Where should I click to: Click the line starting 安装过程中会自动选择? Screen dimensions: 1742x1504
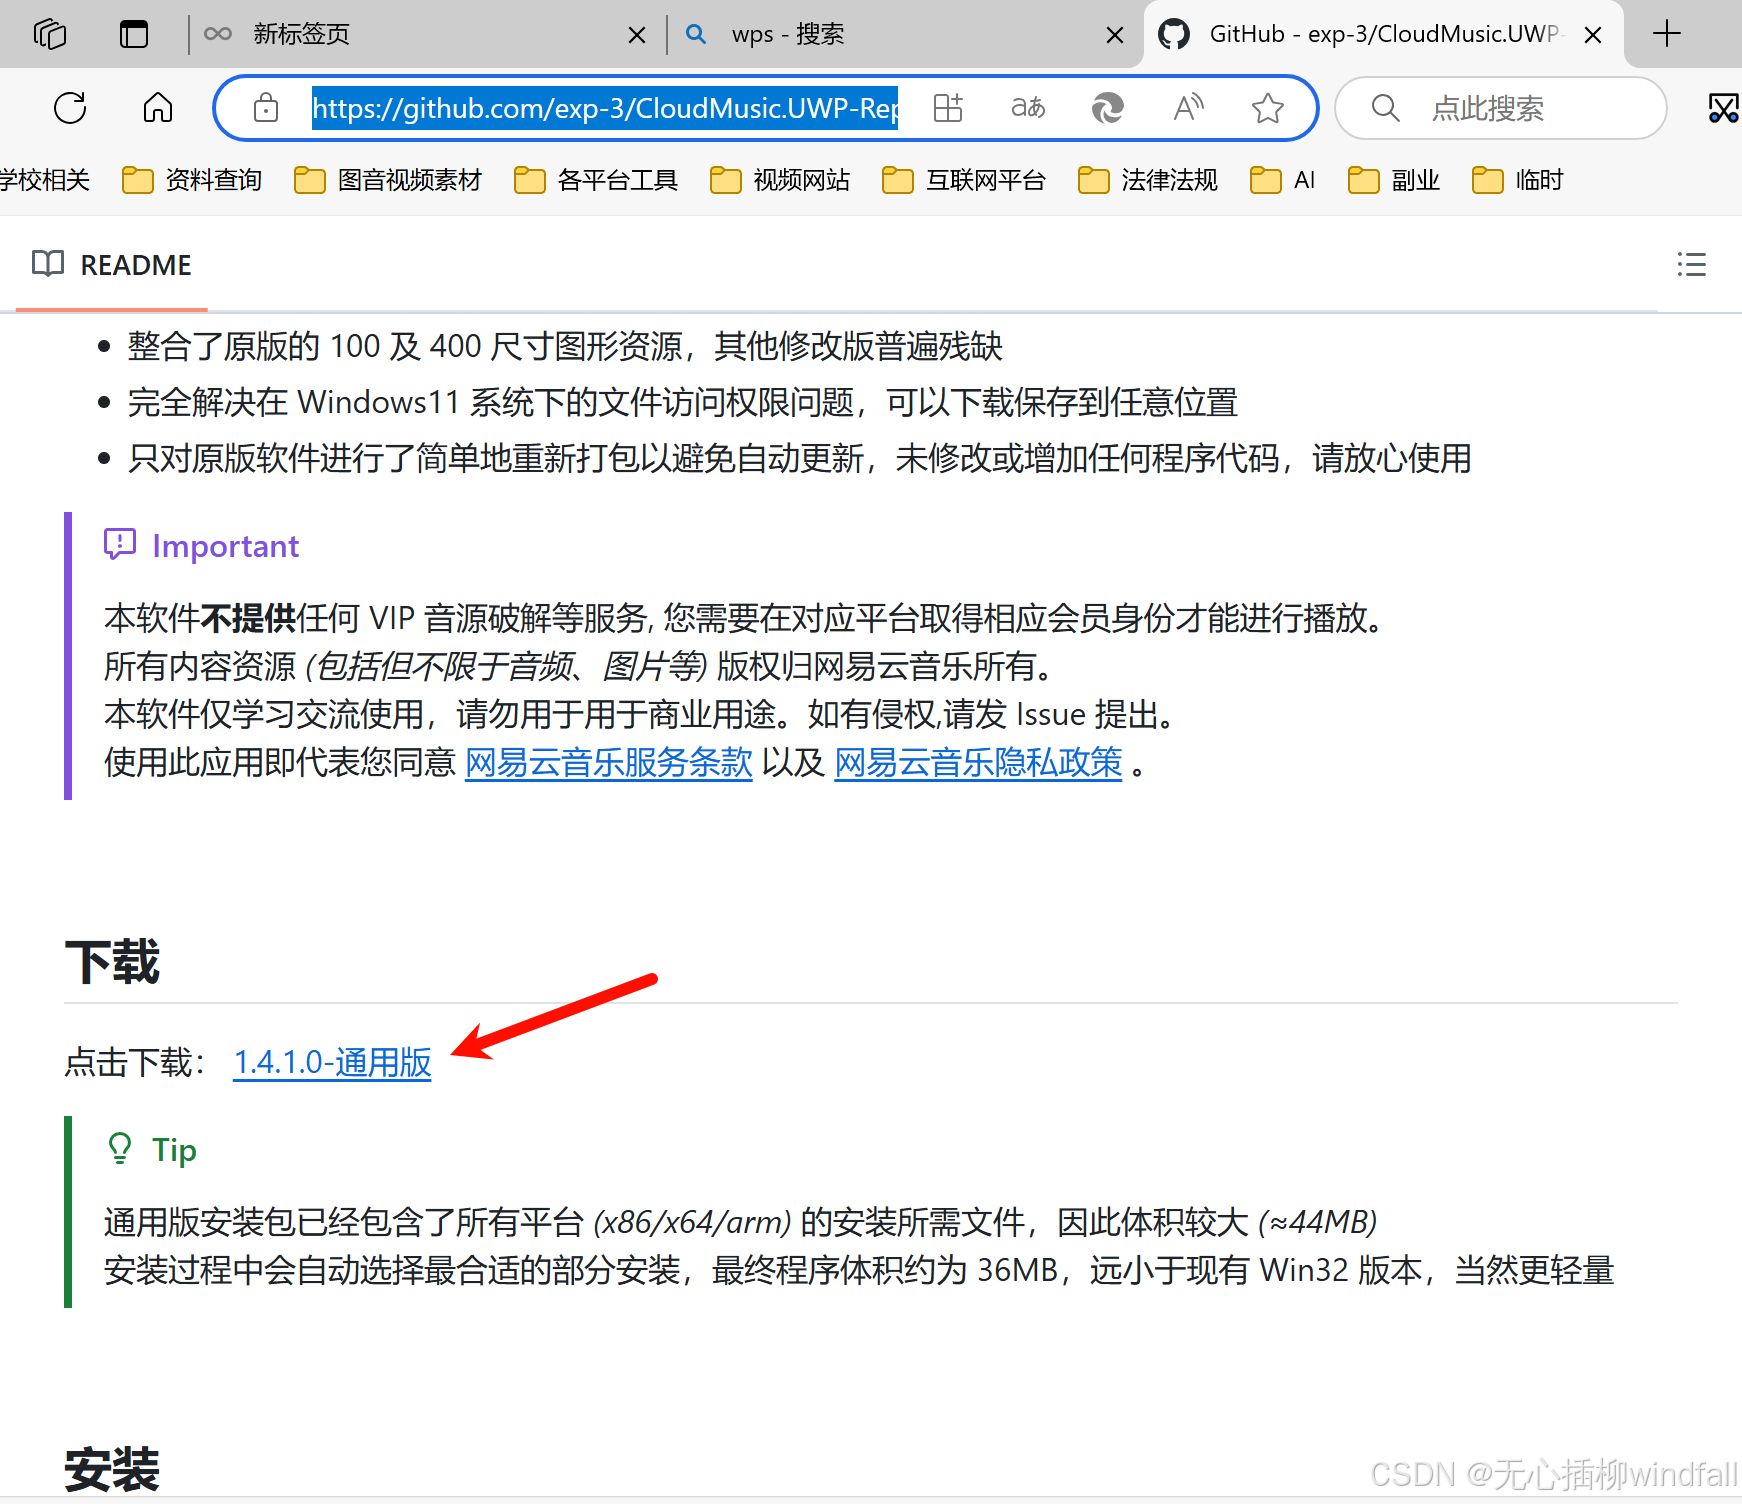[859, 1270]
